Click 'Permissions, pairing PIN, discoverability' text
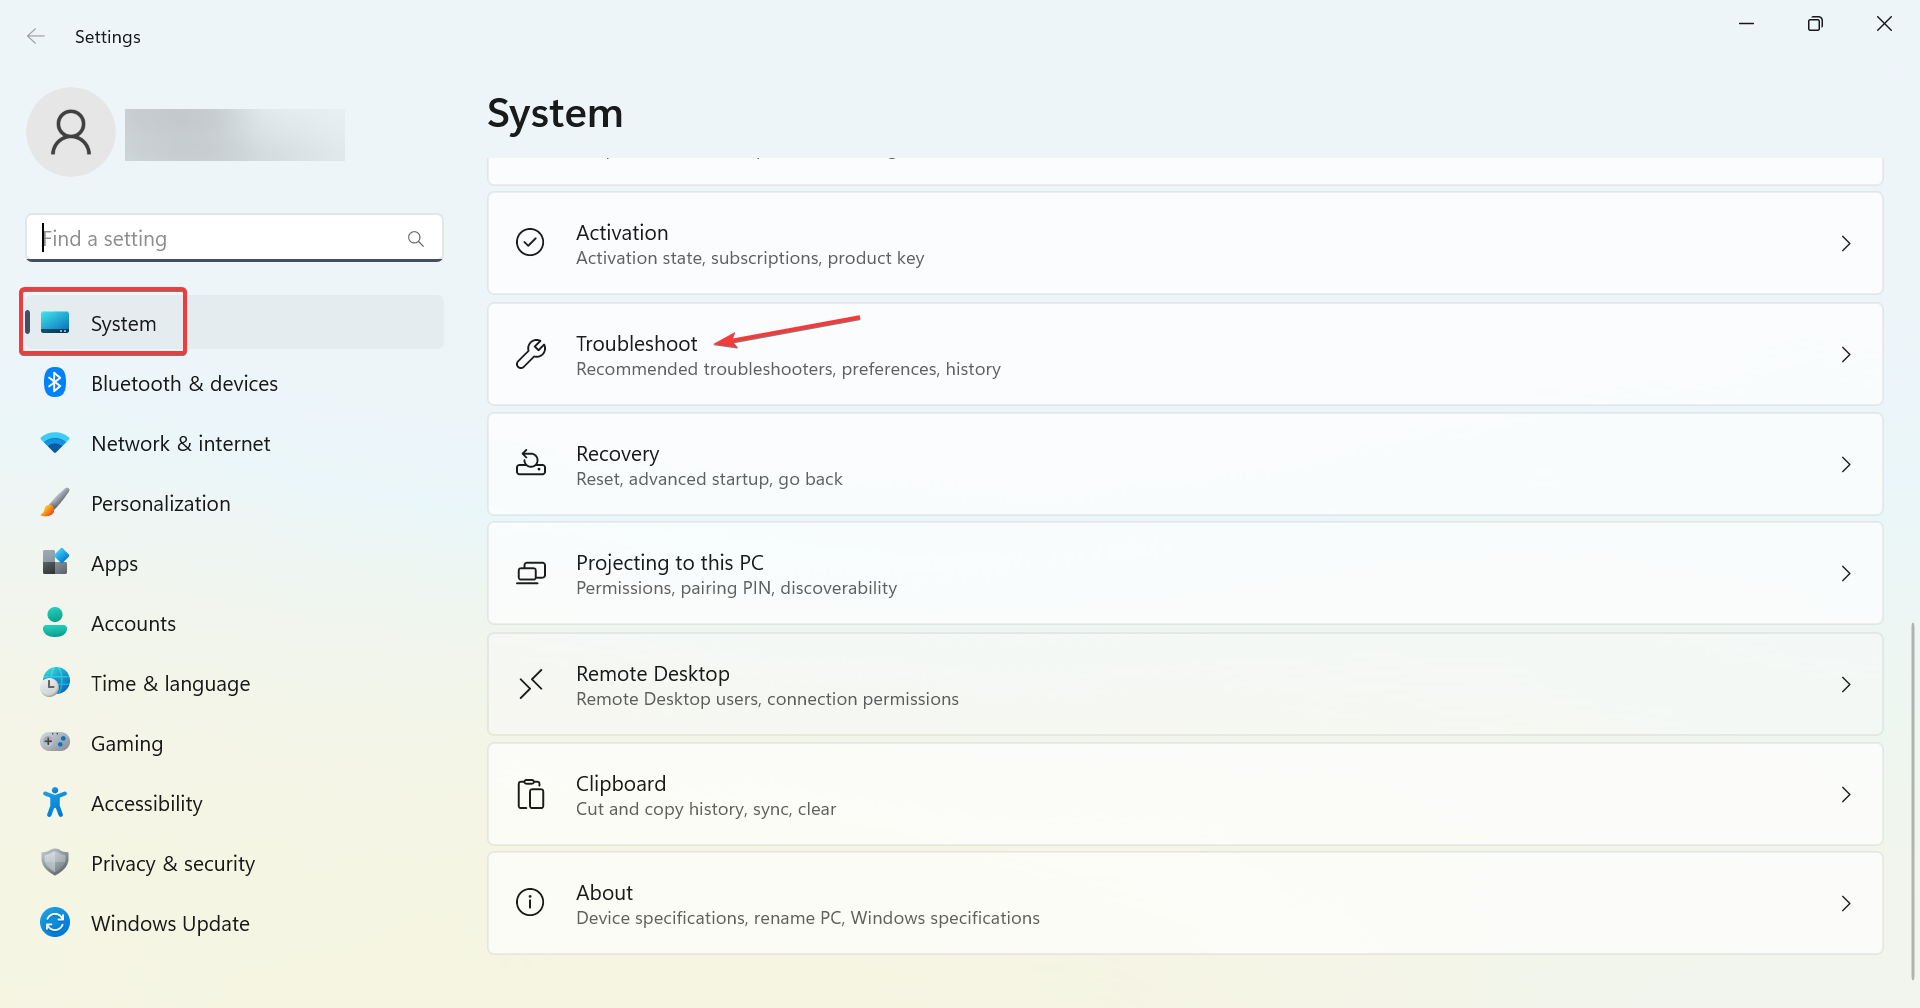 [x=736, y=588]
